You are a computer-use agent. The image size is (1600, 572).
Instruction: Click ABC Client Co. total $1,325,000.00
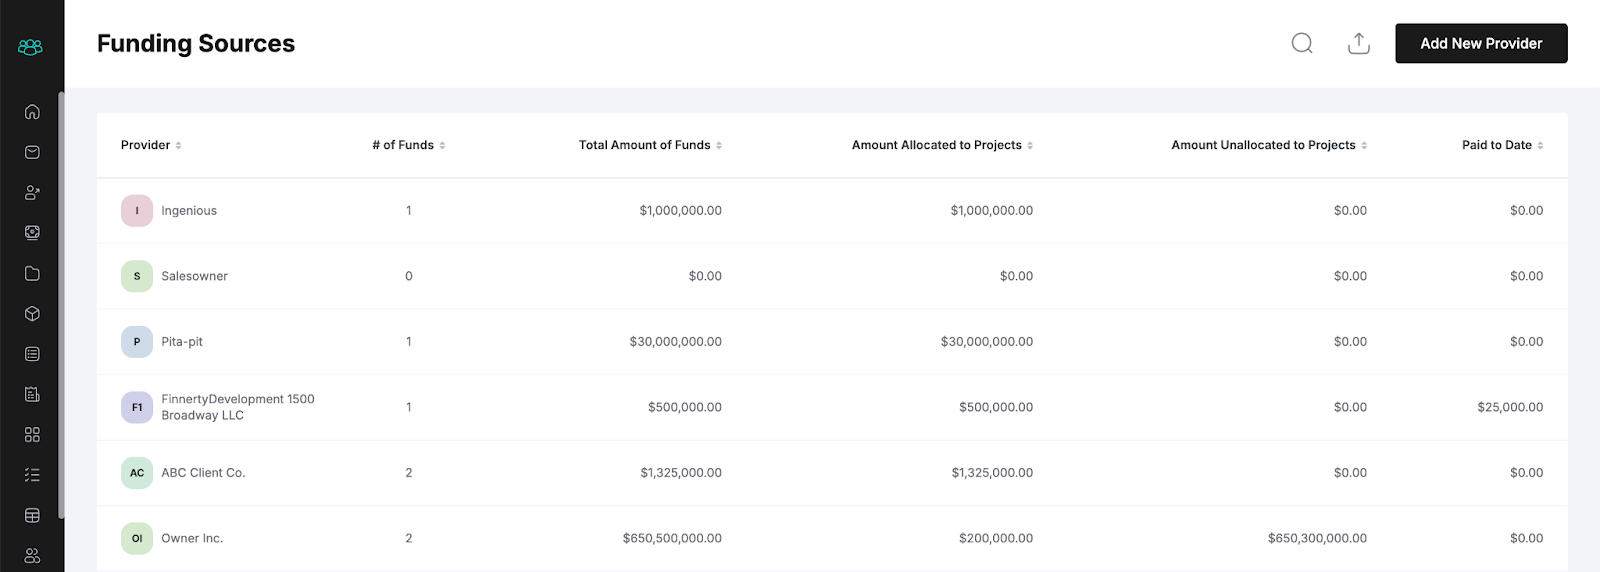coord(681,473)
